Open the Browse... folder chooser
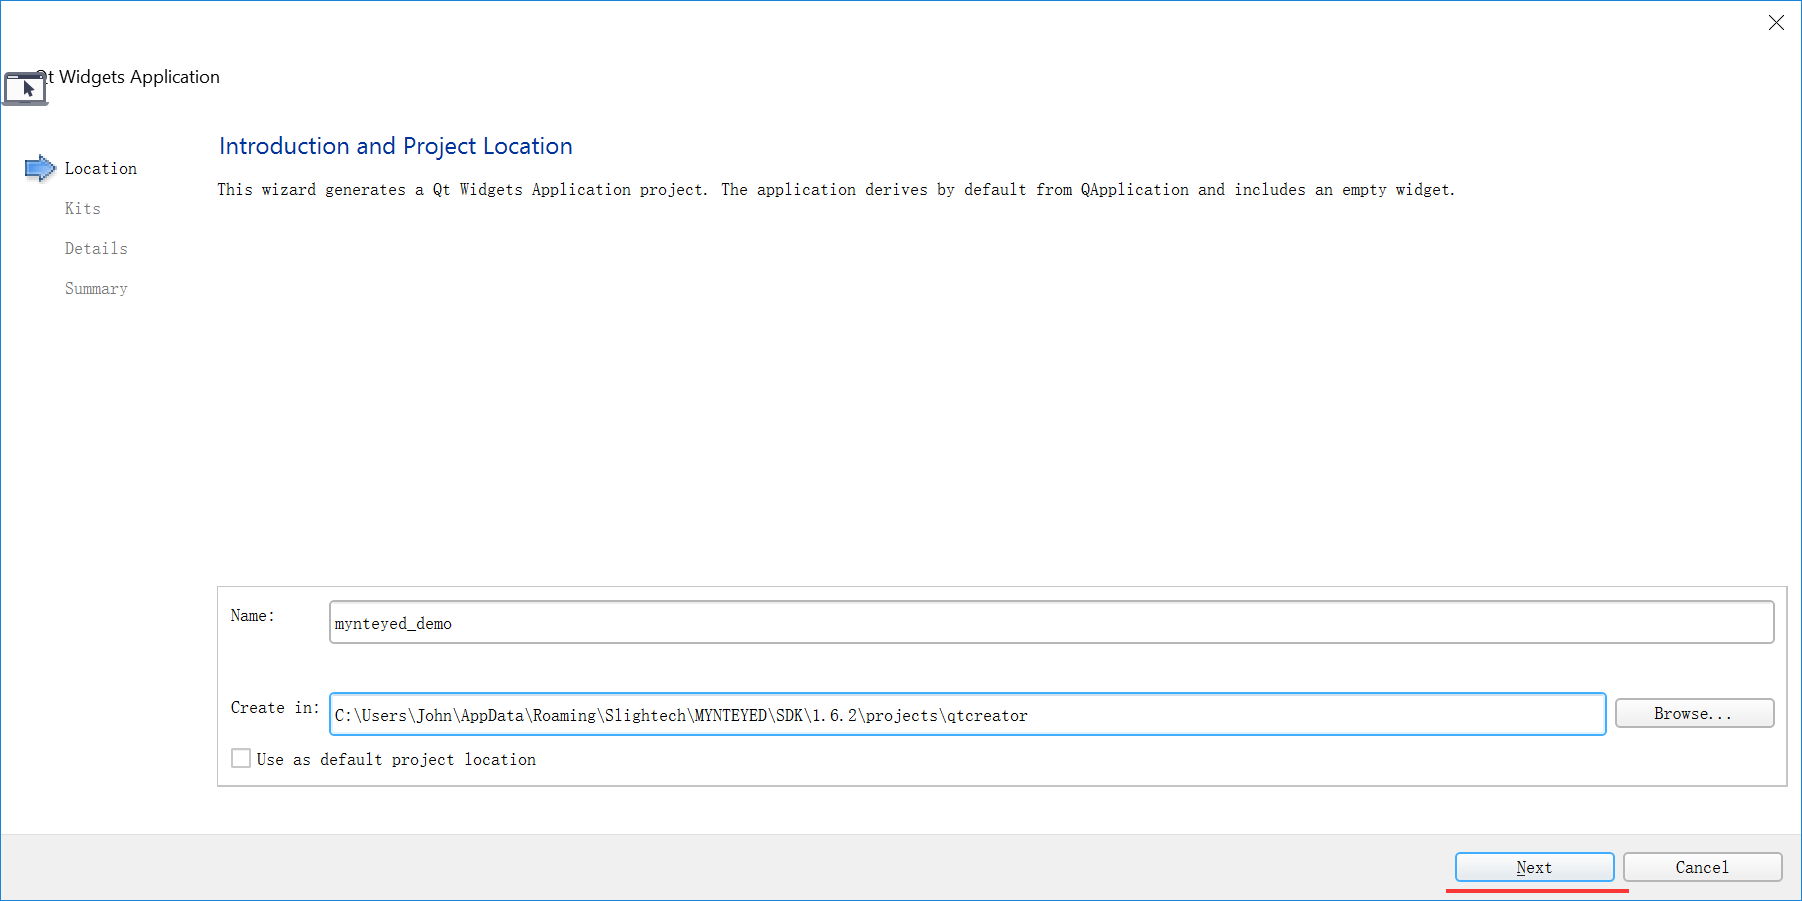 pos(1694,713)
